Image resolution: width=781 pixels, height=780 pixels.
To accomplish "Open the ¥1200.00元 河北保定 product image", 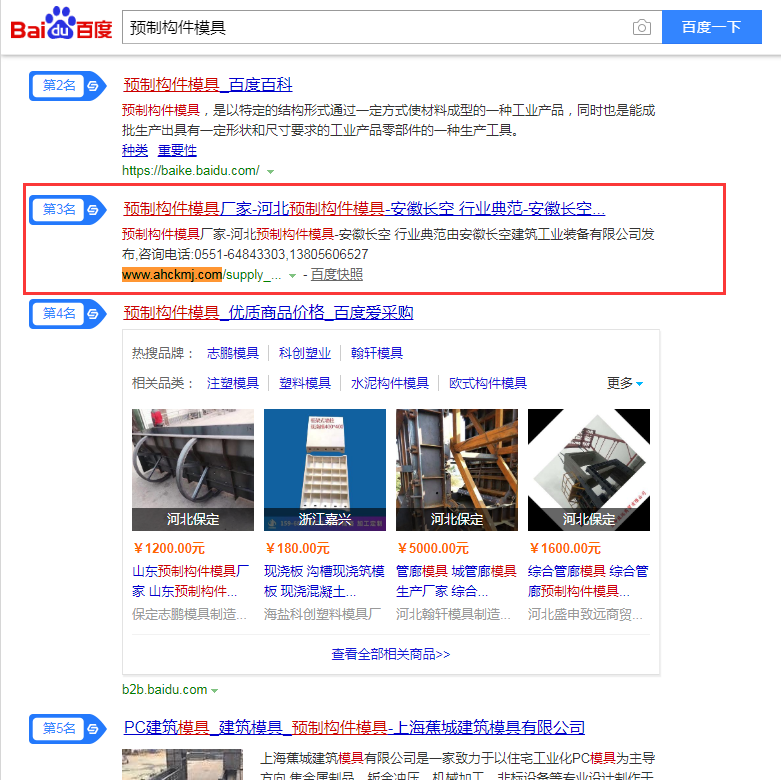I will click(x=193, y=470).
